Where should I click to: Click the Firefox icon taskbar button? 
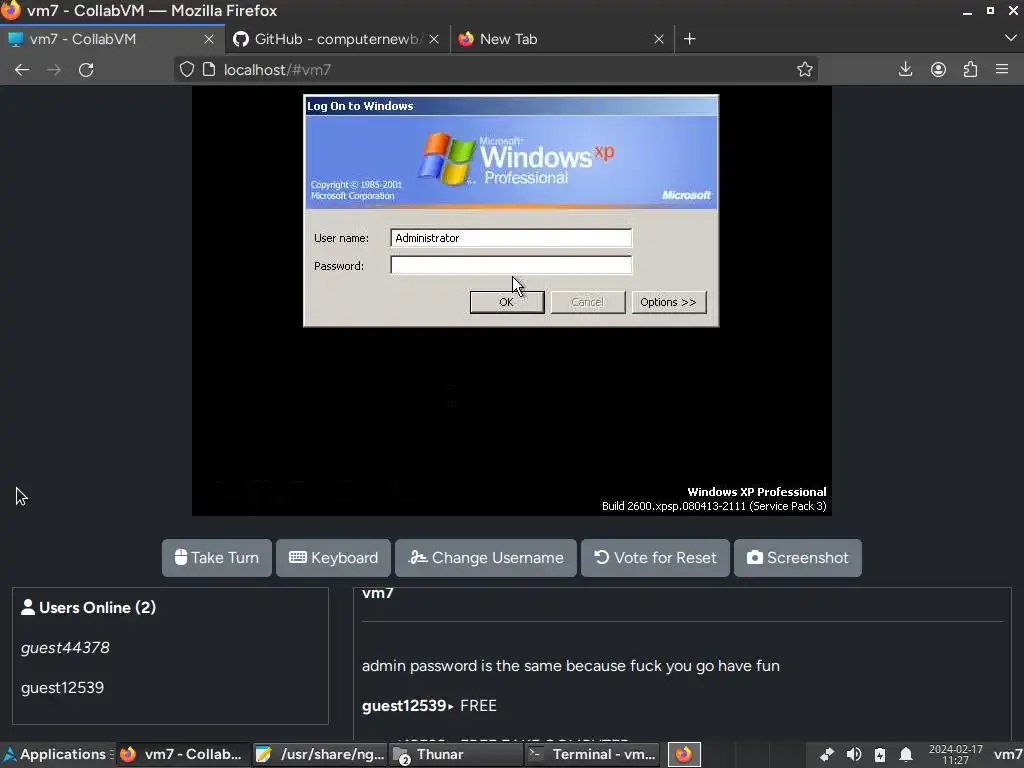[x=684, y=754]
